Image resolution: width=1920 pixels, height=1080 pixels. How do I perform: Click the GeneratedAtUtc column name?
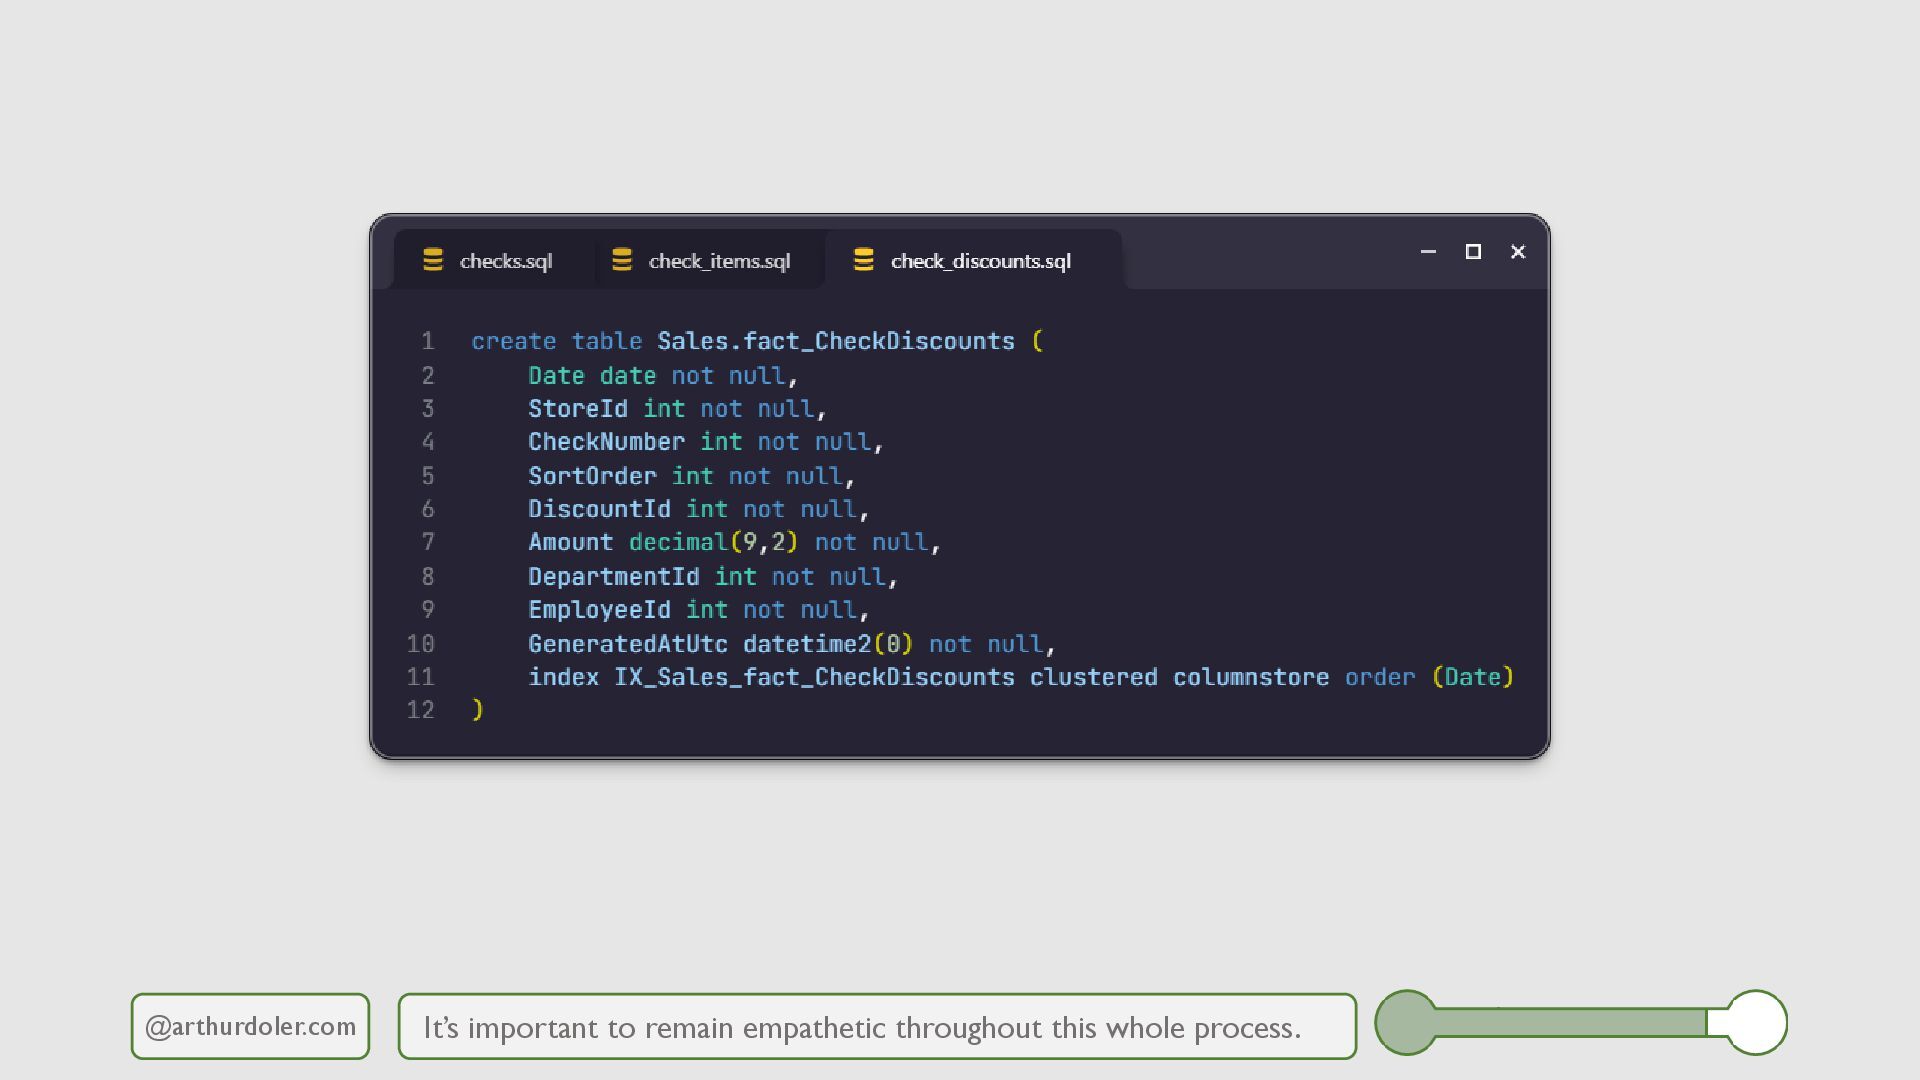pyautogui.click(x=628, y=644)
